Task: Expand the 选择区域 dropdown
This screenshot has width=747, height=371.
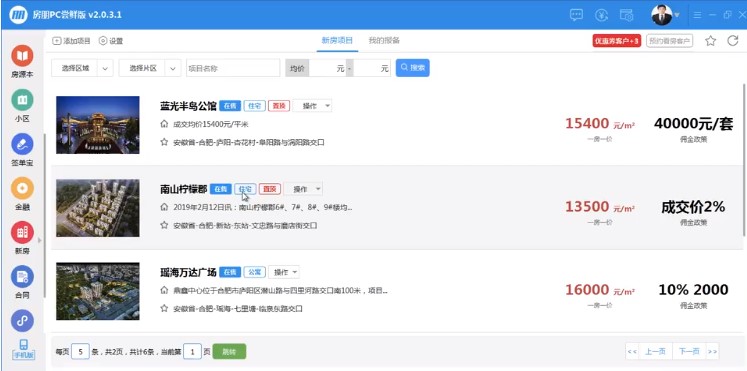Action: point(82,68)
